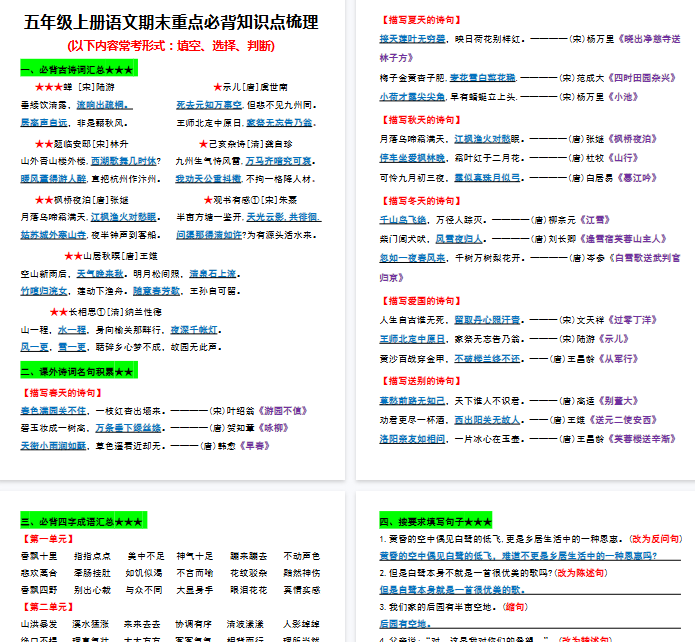
Task: Select green heading 一、必背古诗词汇总
Action: click(x=77, y=69)
